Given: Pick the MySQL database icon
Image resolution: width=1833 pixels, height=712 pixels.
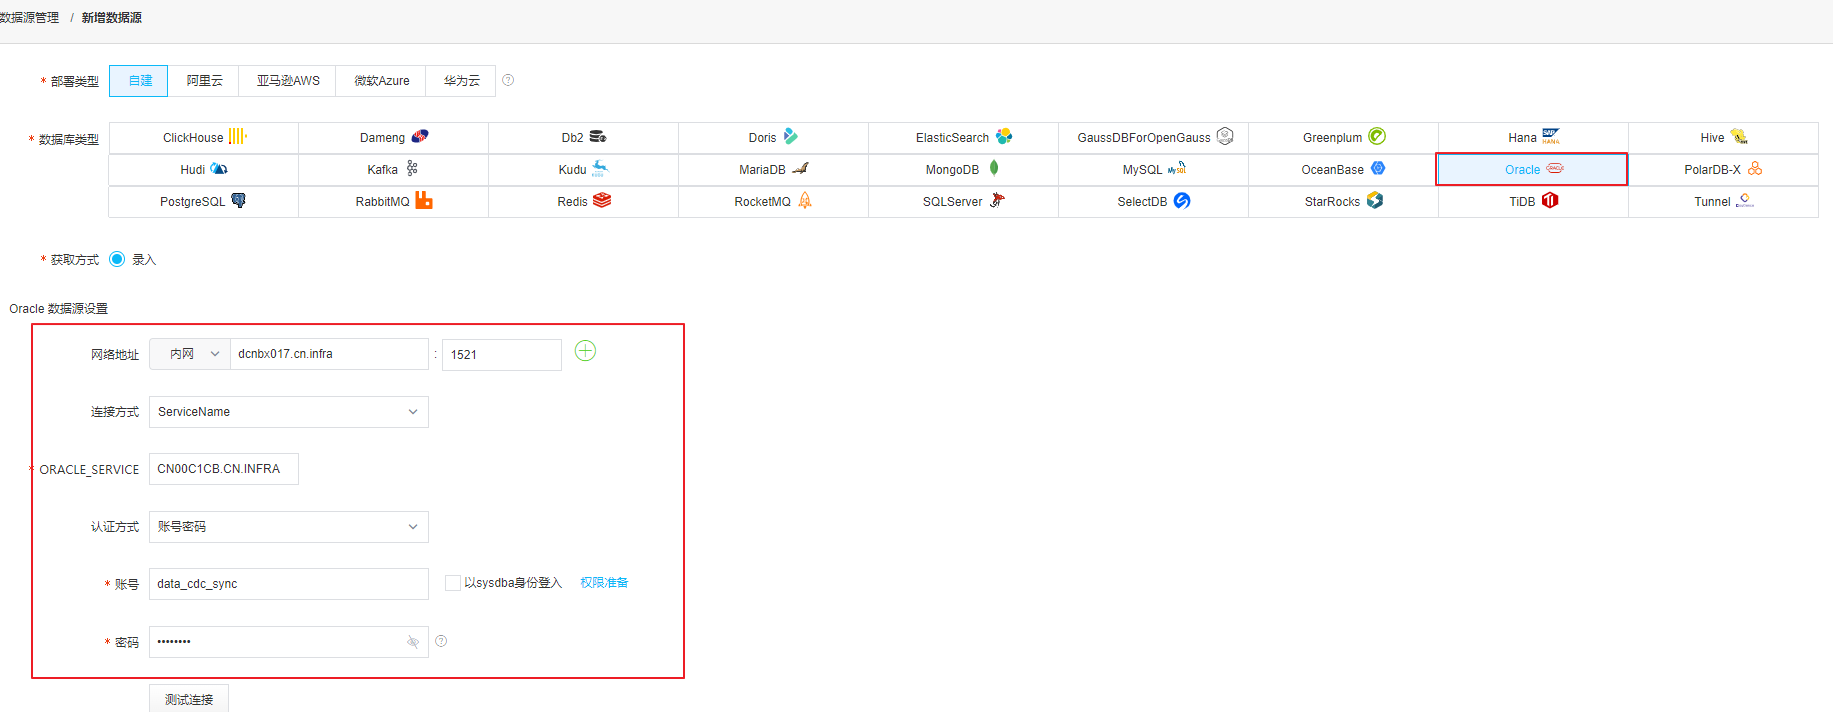Looking at the screenshot, I should pos(1177,168).
